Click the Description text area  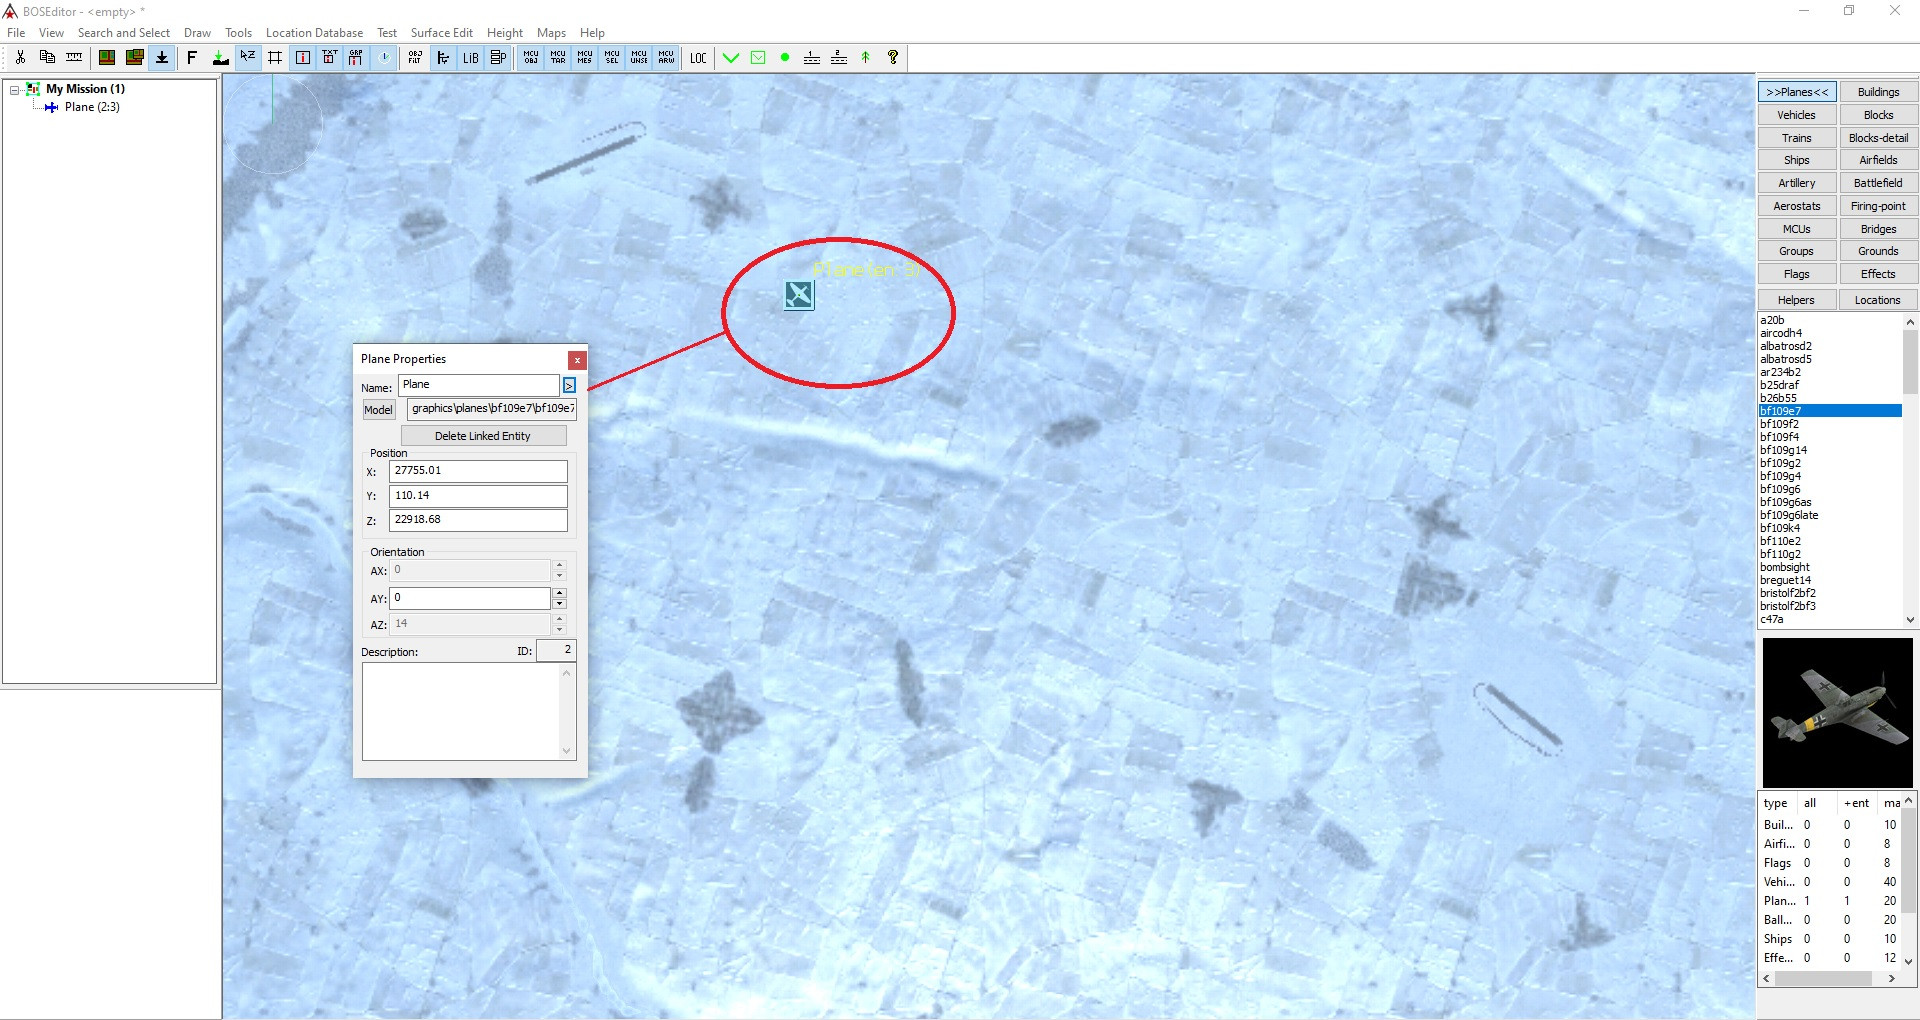[x=461, y=712]
